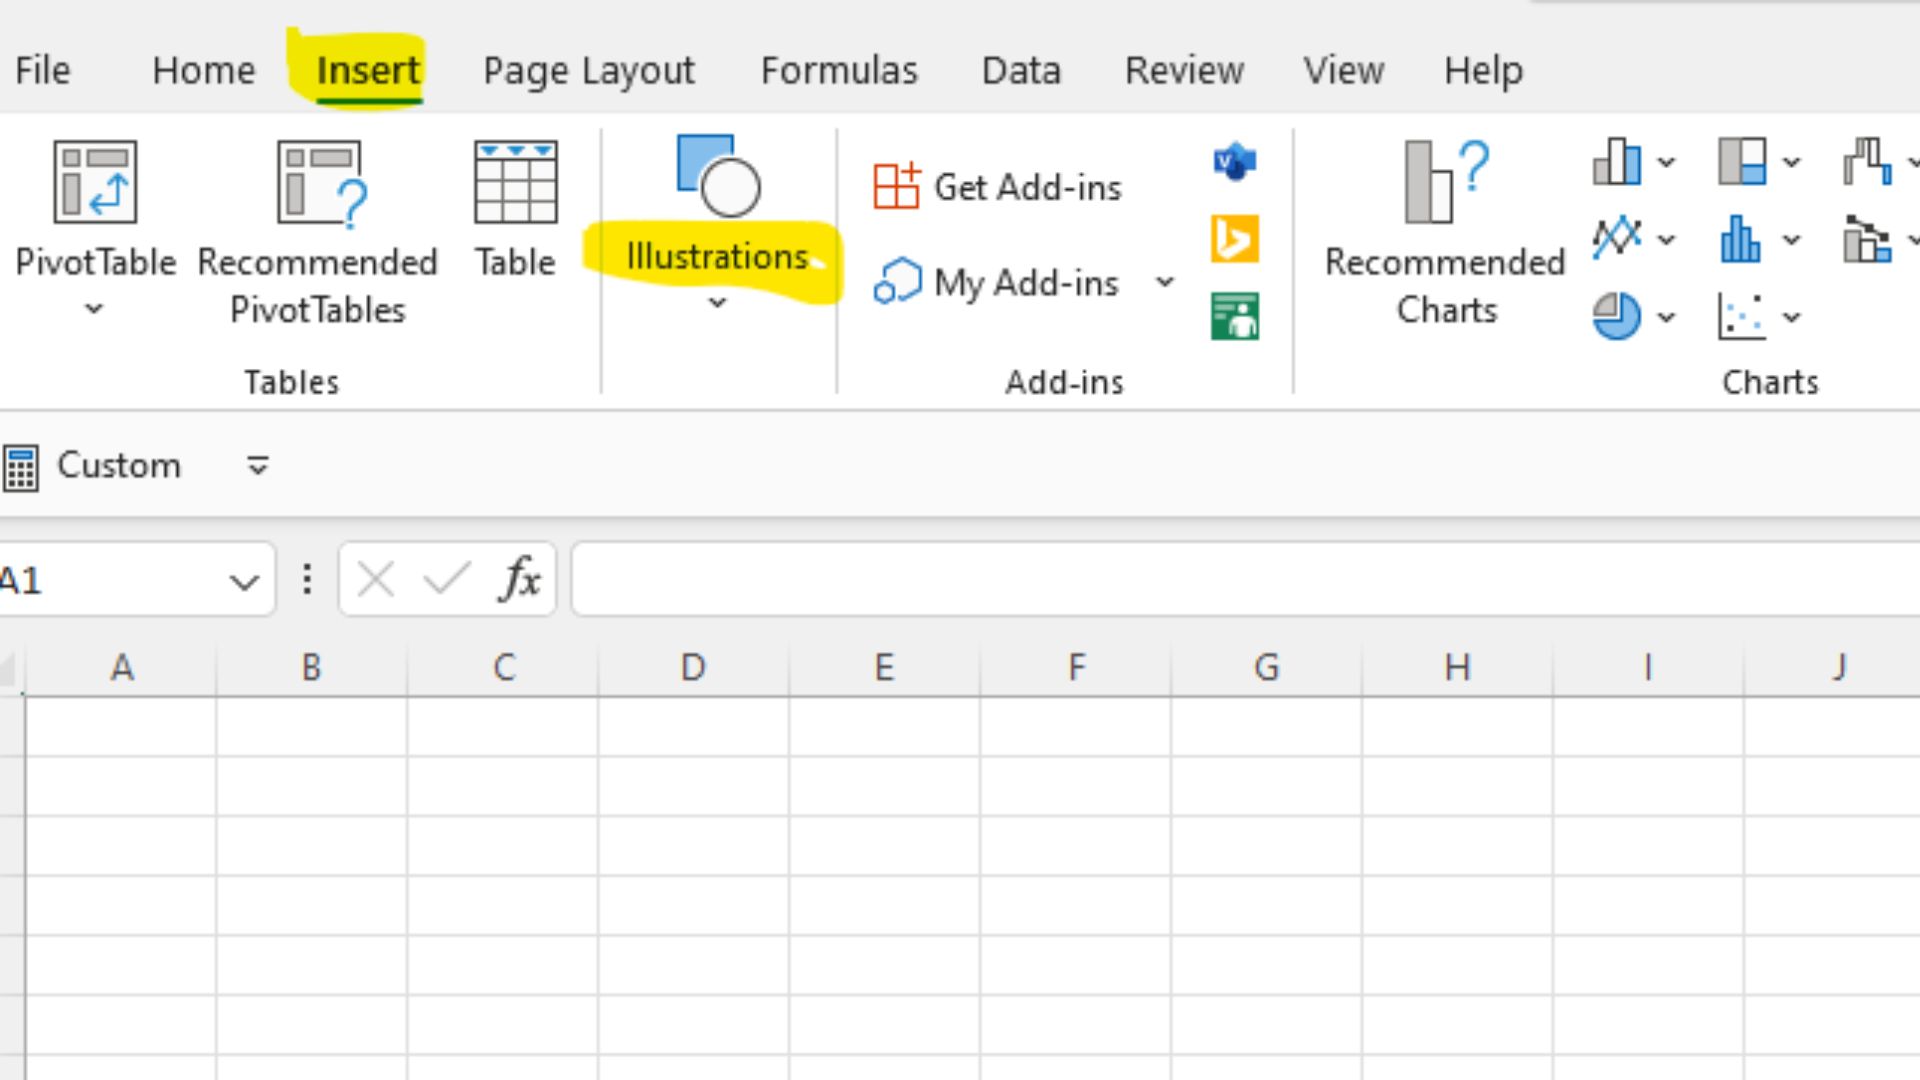Click inside the formula bar

point(1200,579)
